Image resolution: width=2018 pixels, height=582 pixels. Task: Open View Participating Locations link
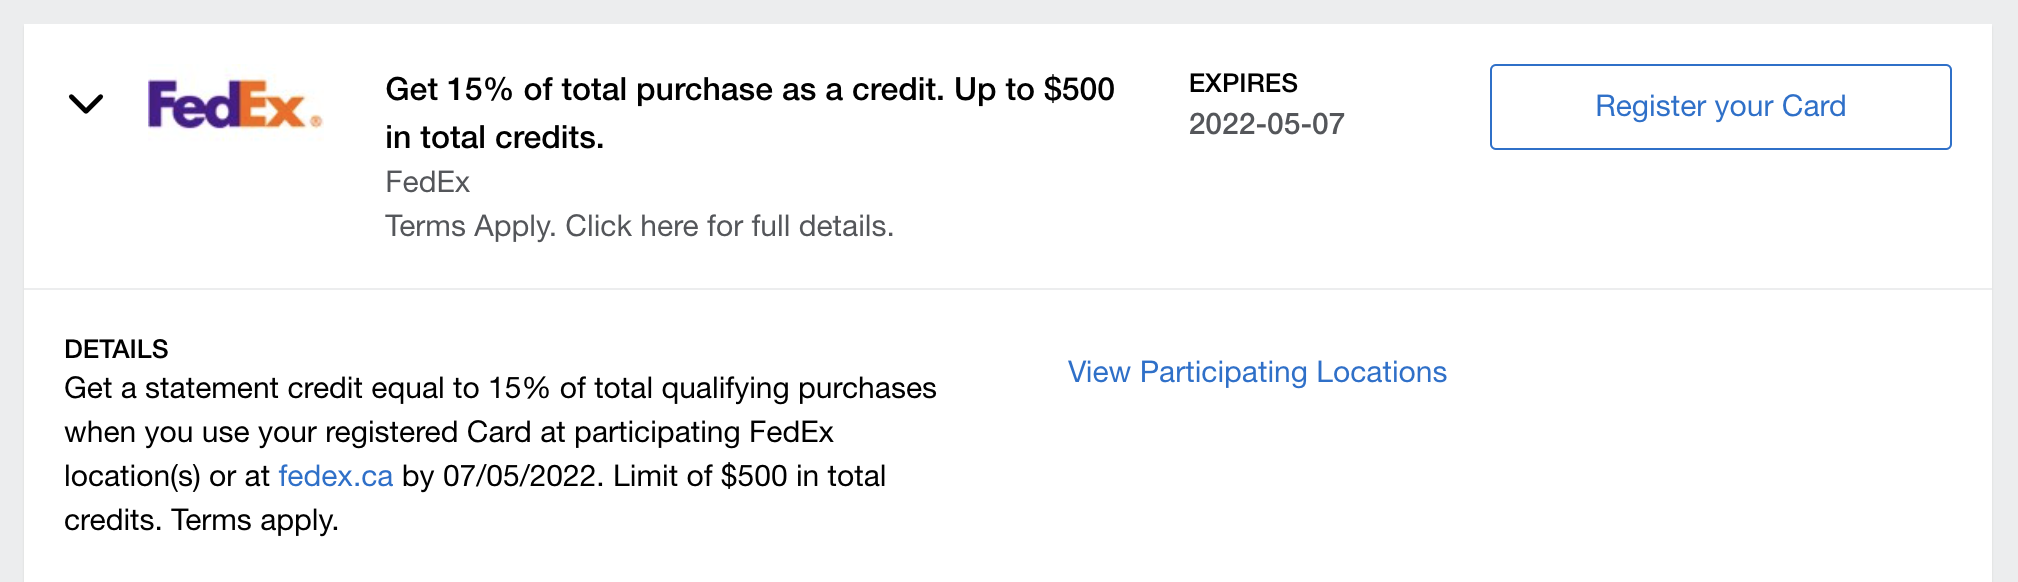click(x=1257, y=372)
